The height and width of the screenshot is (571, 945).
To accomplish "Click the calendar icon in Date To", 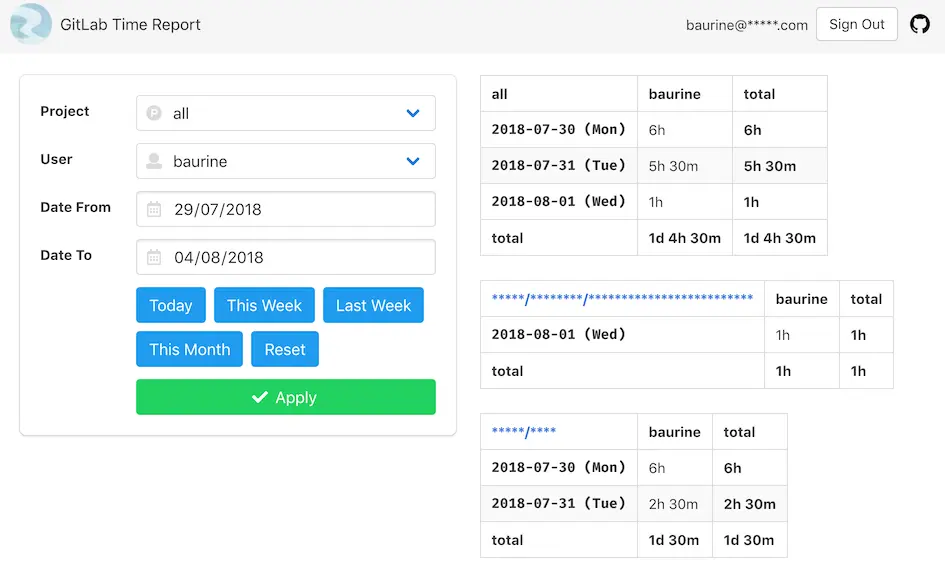I will pyautogui.click(x=154, y=257).
